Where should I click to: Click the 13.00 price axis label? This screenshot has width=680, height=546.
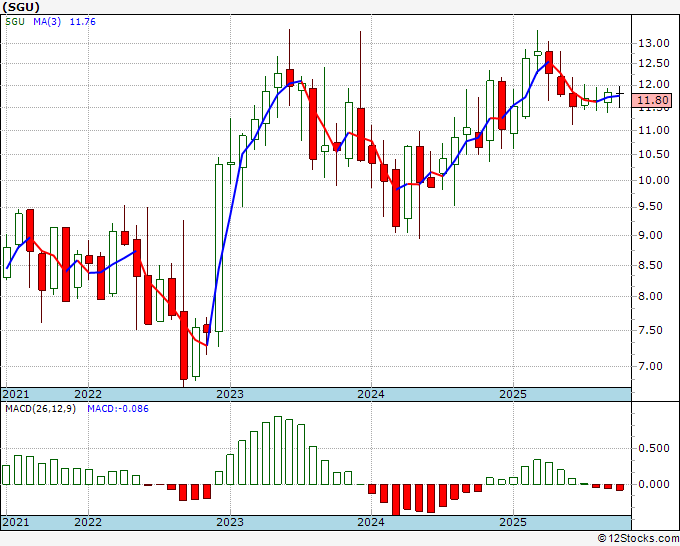[654, 43]
